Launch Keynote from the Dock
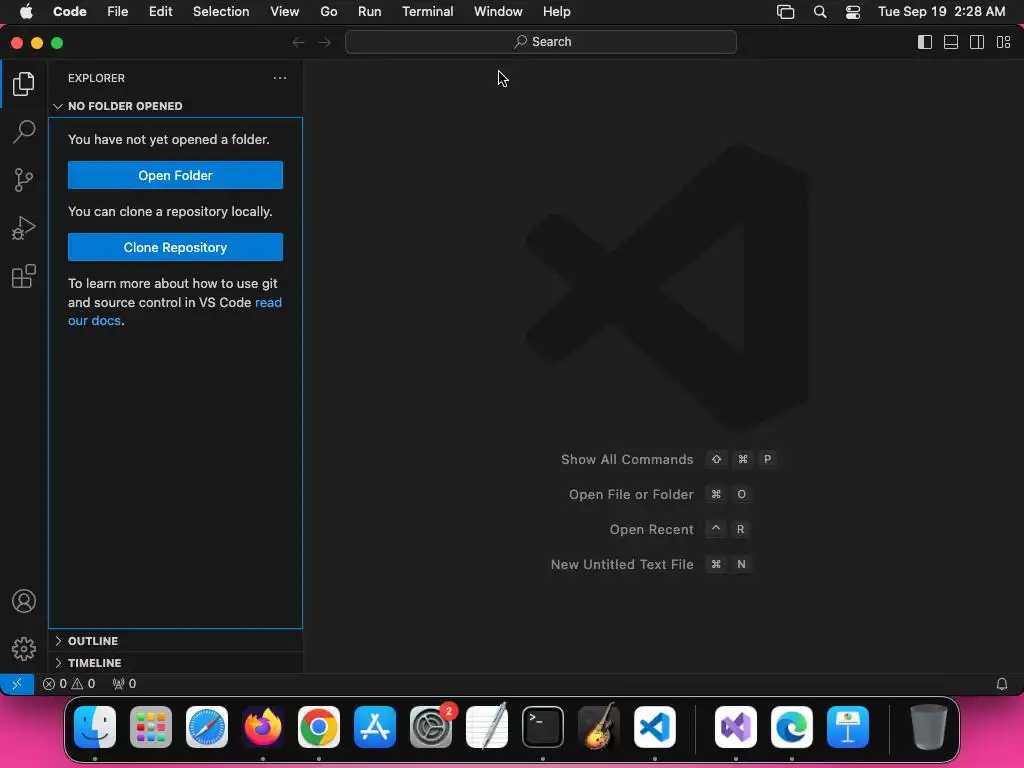Image resolution: width=1024 pixels, height=768 pixels. tap(848, 727)
